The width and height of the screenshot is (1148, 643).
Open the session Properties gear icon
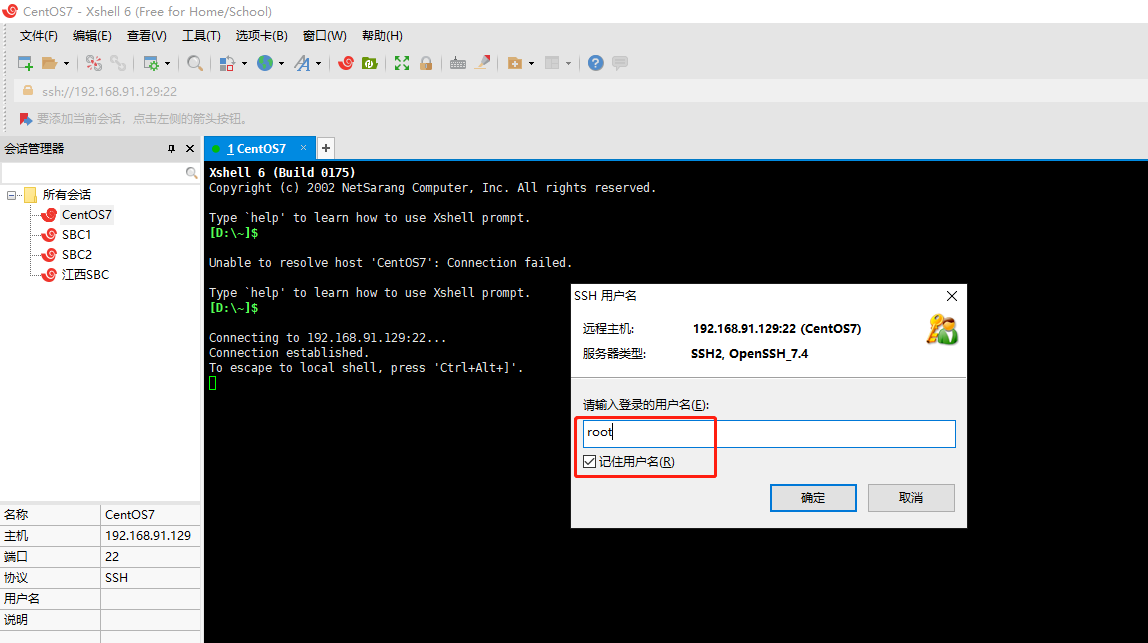point(151,64)
